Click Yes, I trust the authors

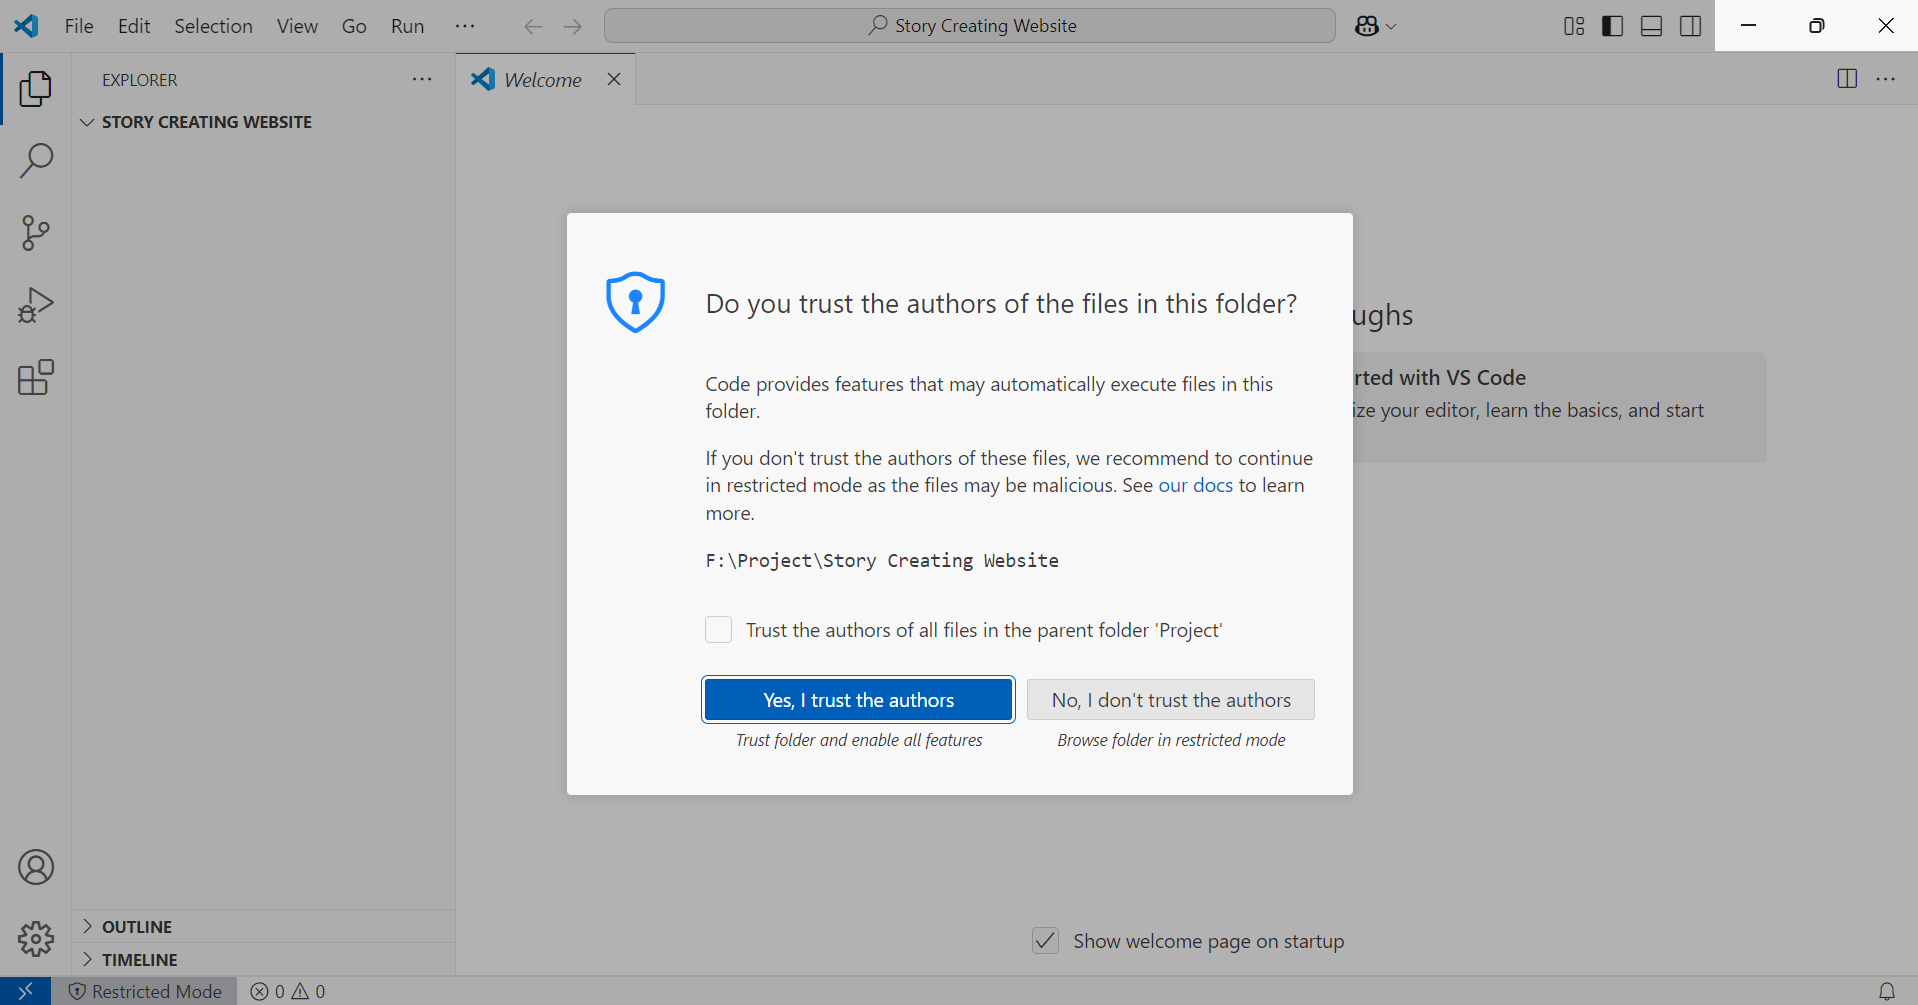tap(859, 700)
